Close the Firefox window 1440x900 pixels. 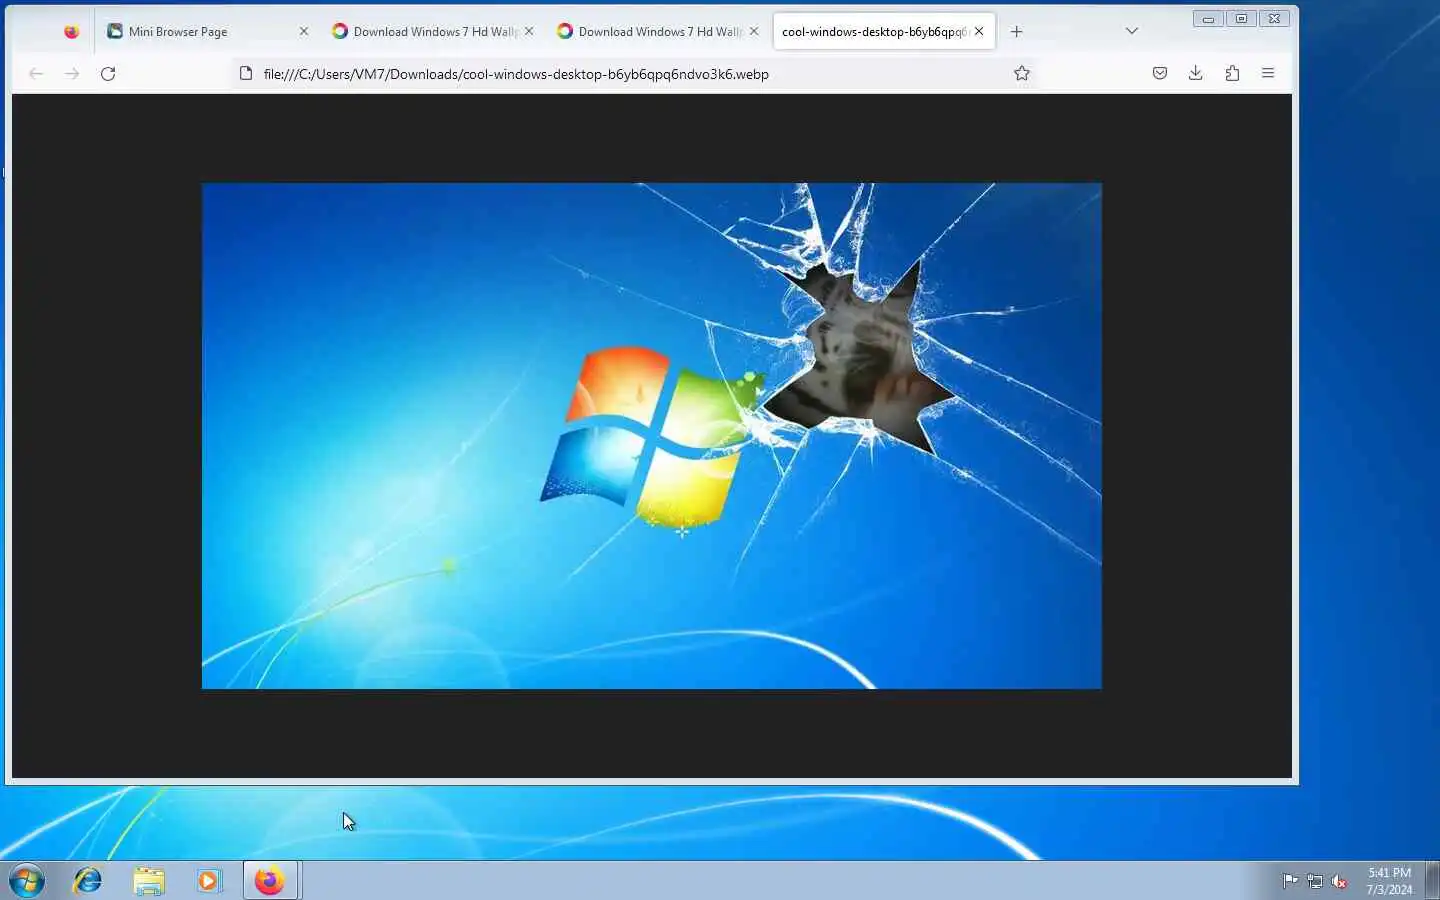pos(1274,18)
